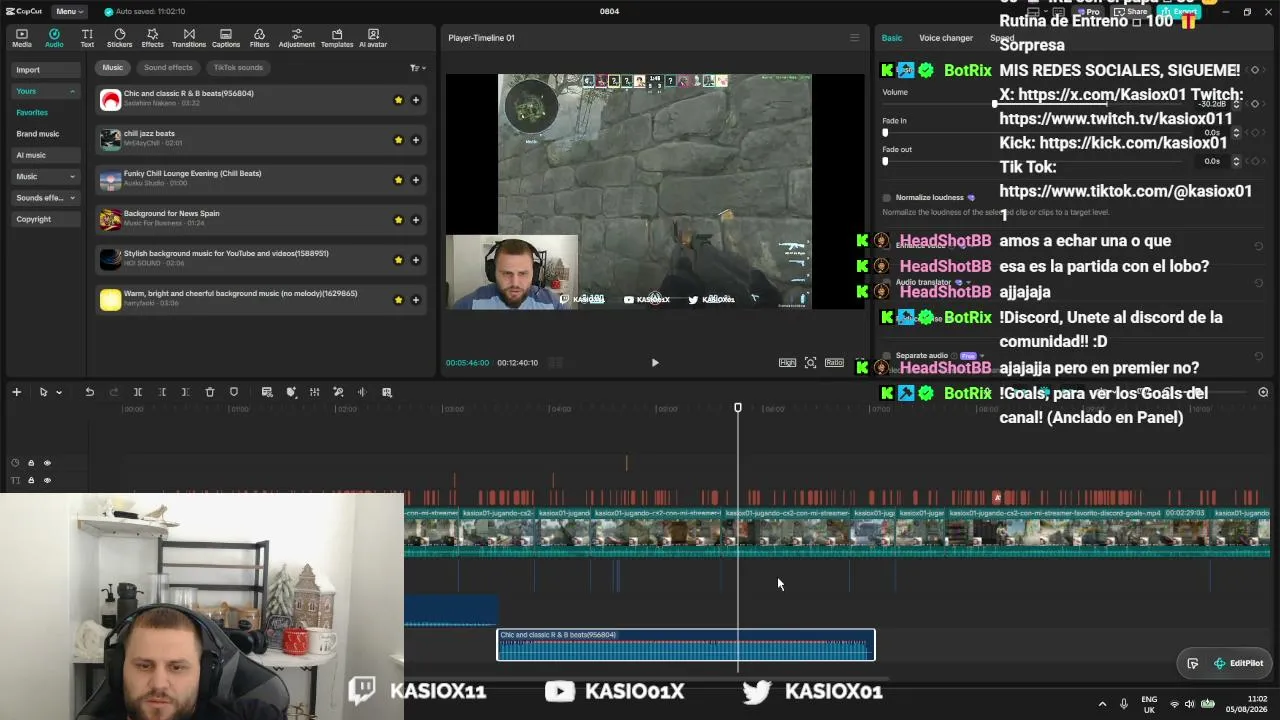This screenshot has width=1280, height=720.
Task: Add Funky Chill Lounge Evening track to timeline
Action: click(x=416, y=180)
